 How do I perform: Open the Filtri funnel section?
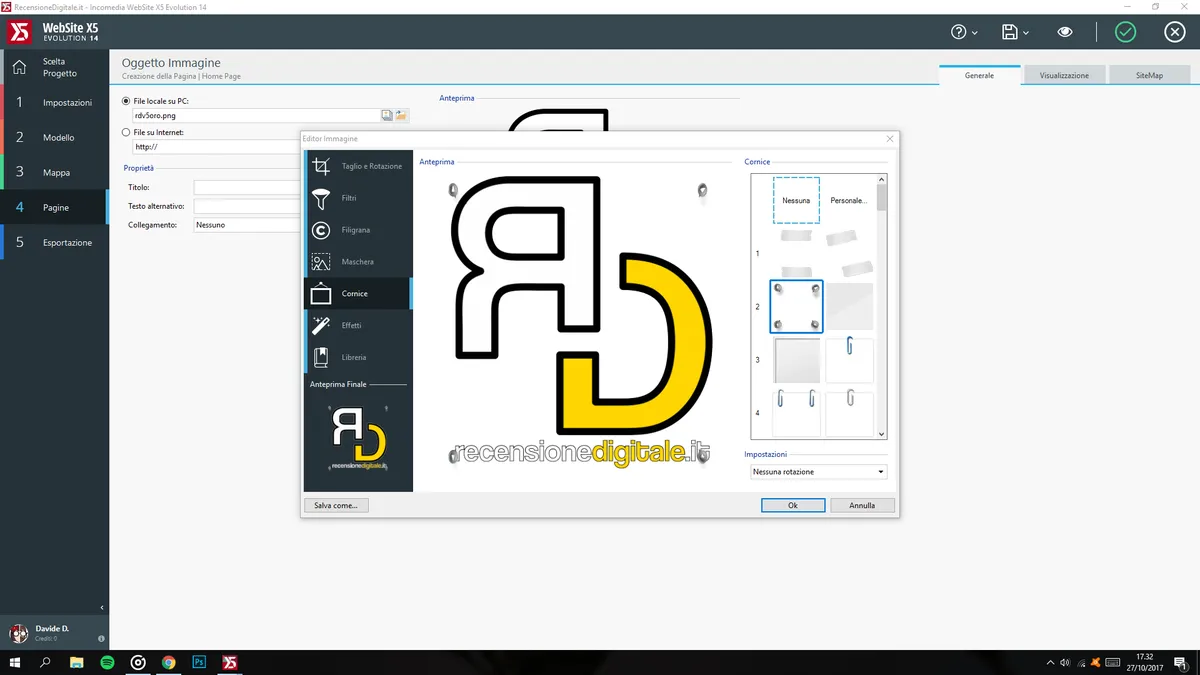(x=357, y=198)
